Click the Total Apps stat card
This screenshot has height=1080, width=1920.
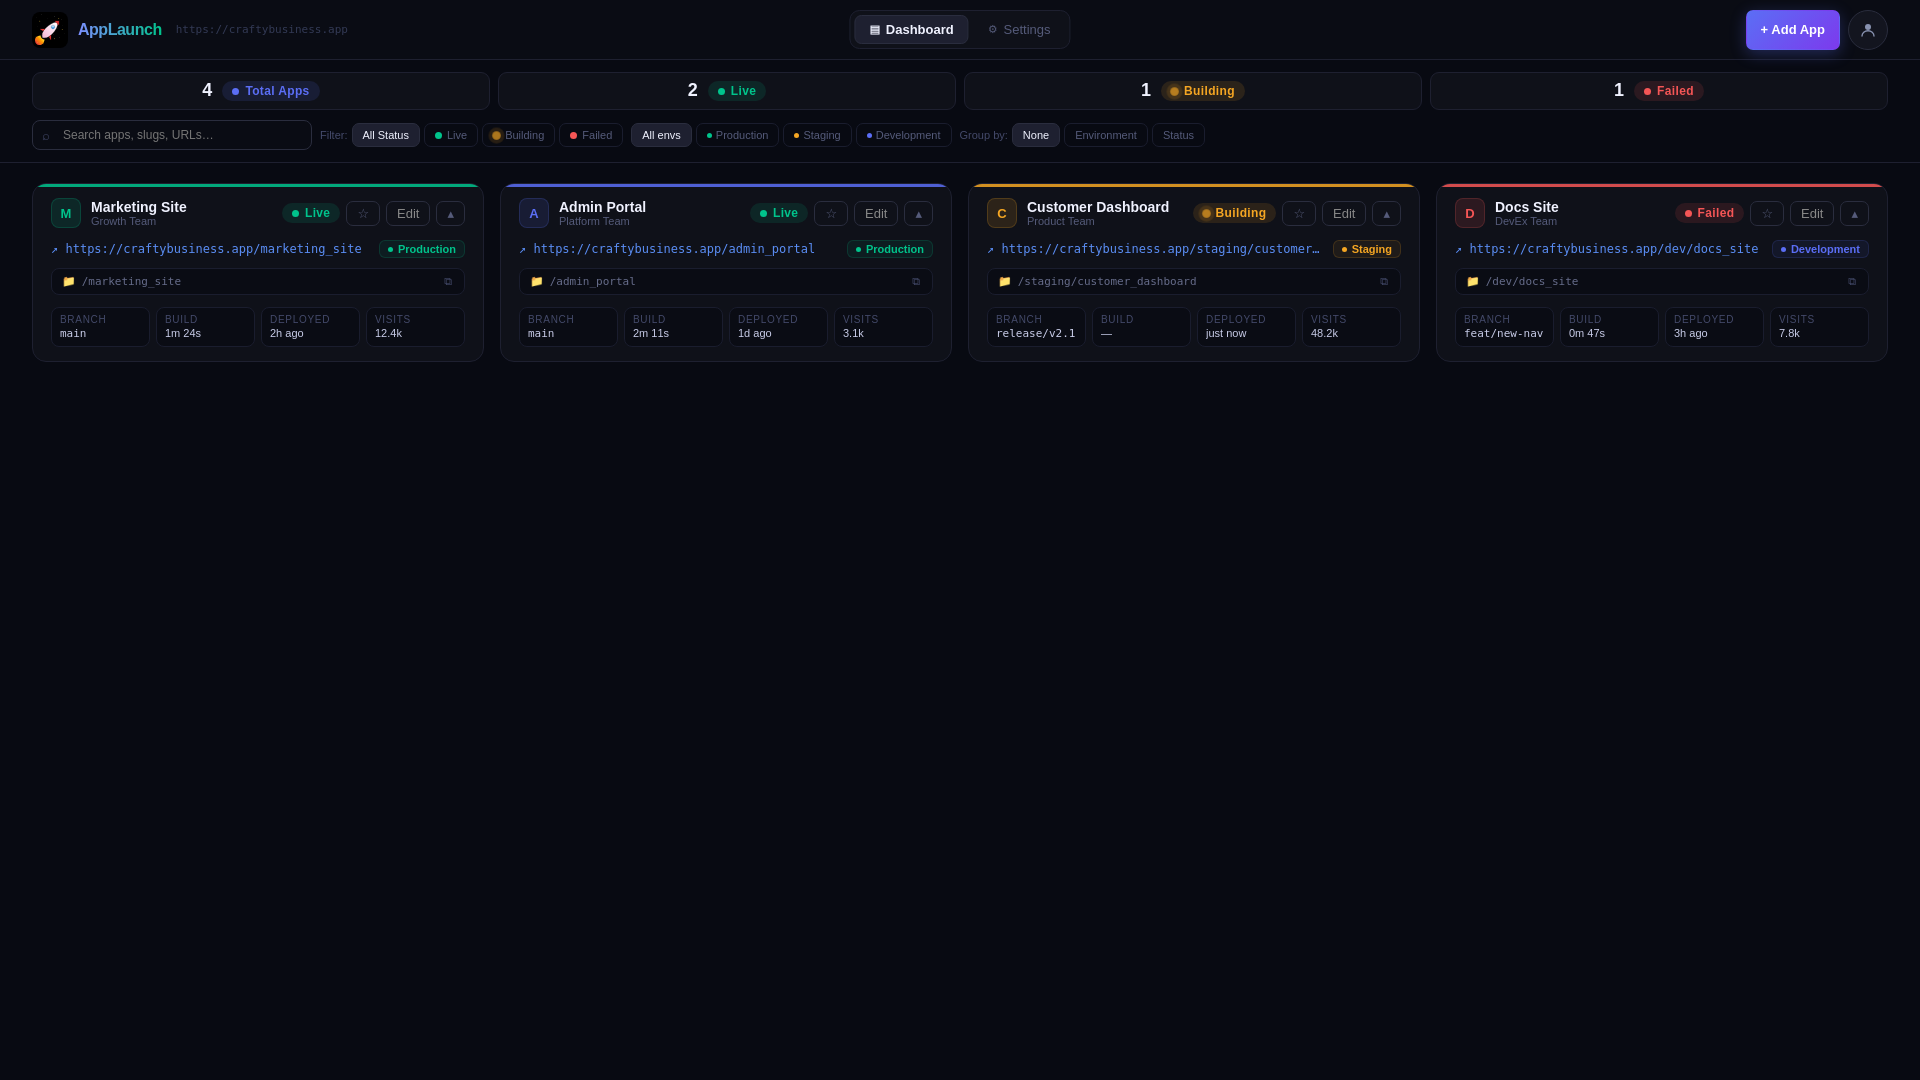click(x=261, y=91)
